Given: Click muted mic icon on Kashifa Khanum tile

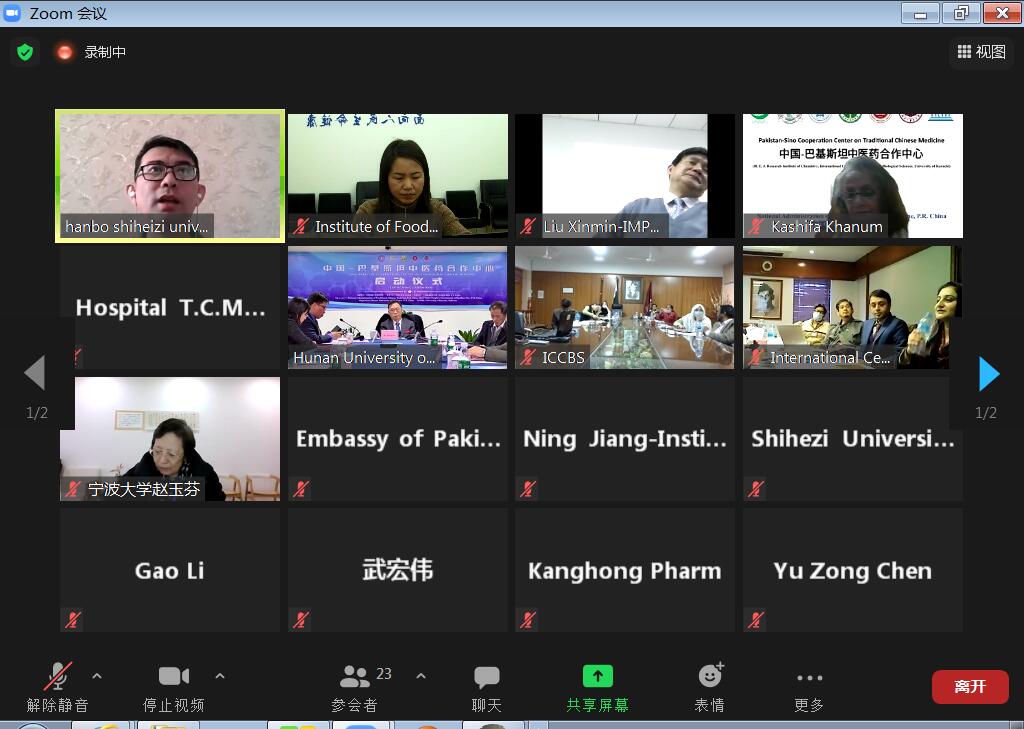Looking at the screenshot, I should click(756, 227).
